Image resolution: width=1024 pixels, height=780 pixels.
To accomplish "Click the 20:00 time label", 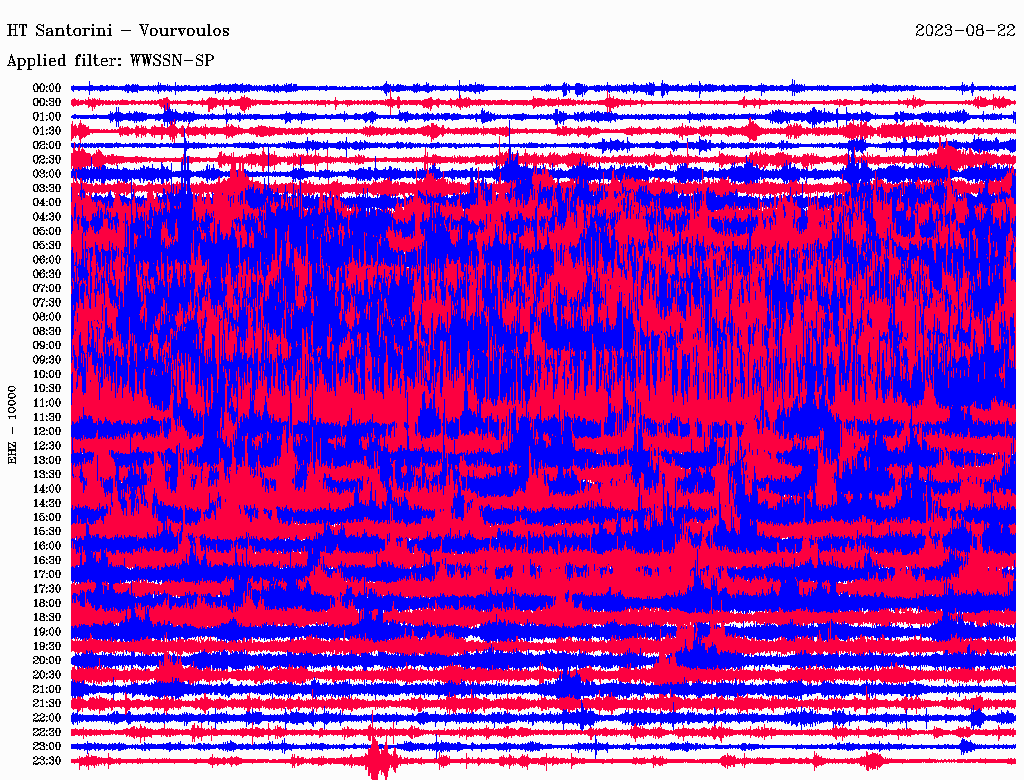I will tap(47, 660).
